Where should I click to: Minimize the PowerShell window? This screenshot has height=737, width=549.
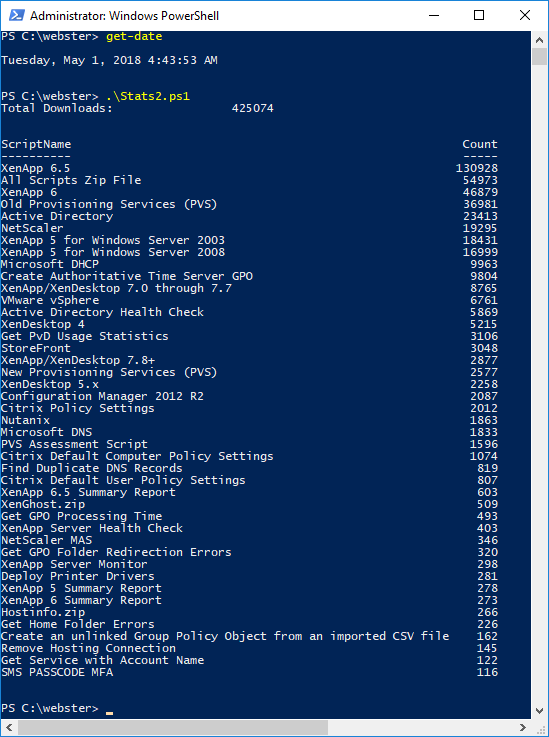tap(433, 16)
